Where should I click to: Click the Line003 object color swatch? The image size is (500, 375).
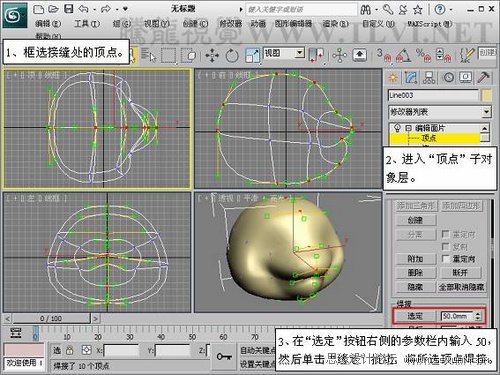[487, 95]
